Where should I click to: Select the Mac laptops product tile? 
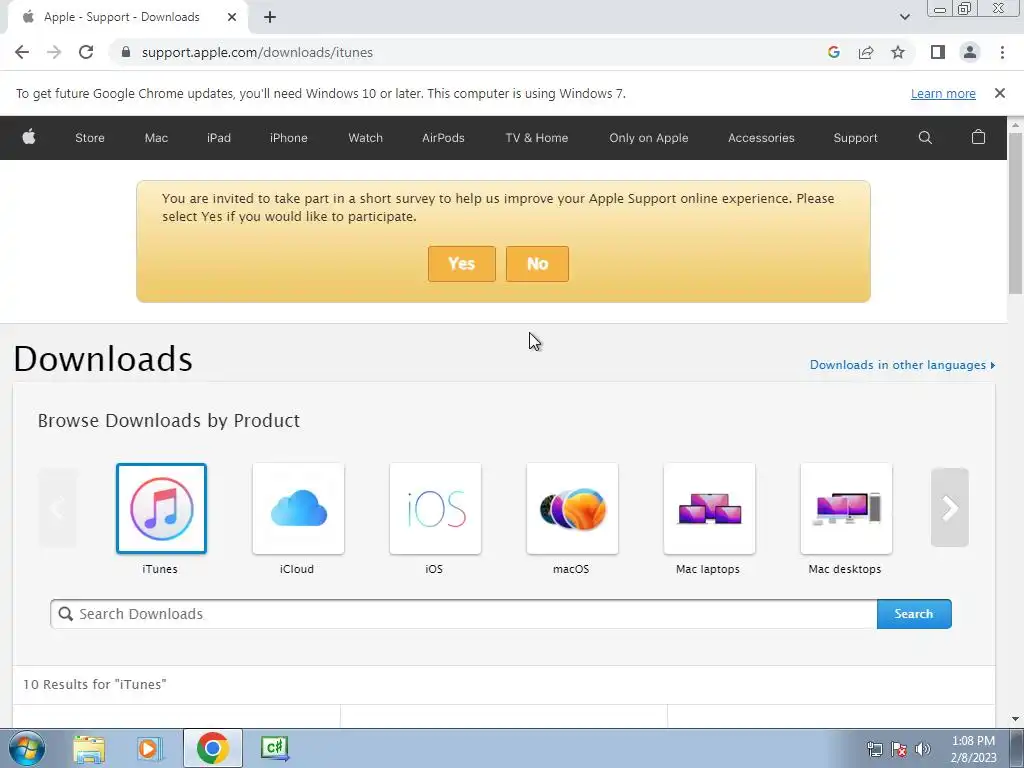coord(709,509)
